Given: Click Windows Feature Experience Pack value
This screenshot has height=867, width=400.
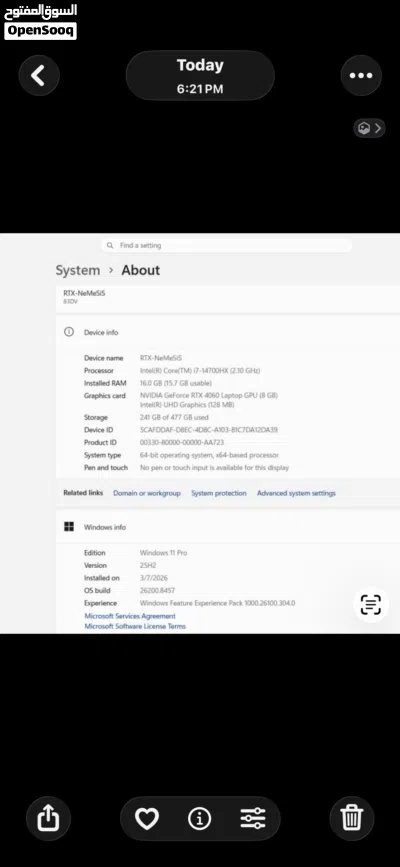Looking at the screenshot, I should [x=217, y=603].
